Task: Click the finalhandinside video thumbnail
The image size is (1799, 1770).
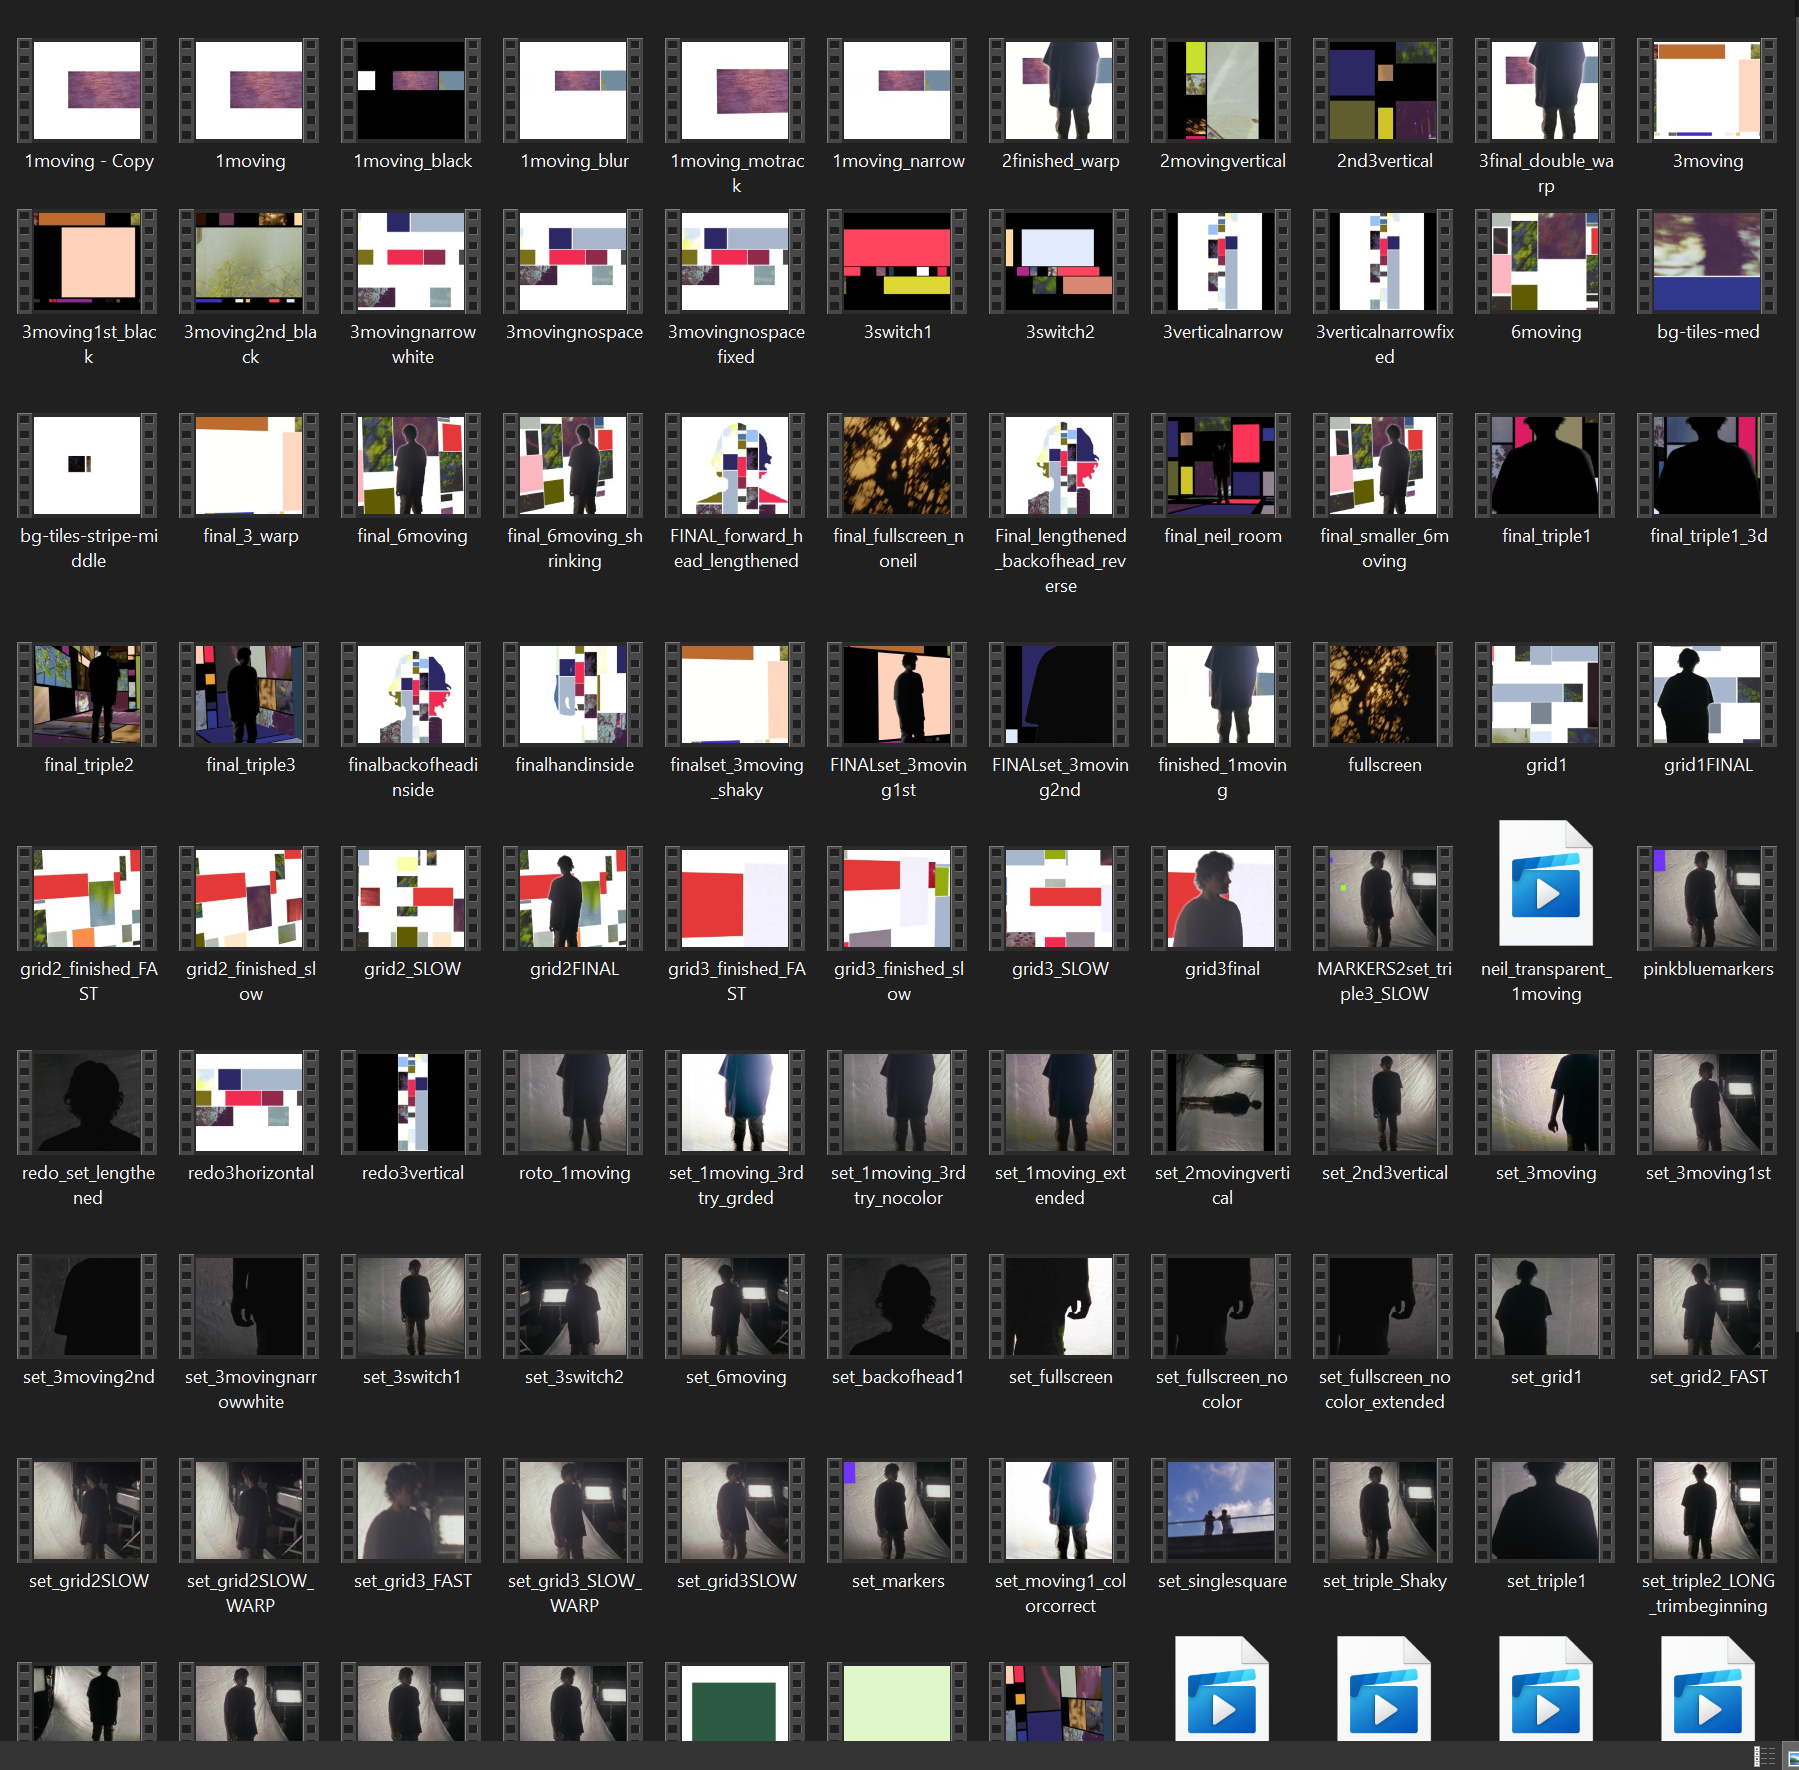Action: tap(573, 694)
